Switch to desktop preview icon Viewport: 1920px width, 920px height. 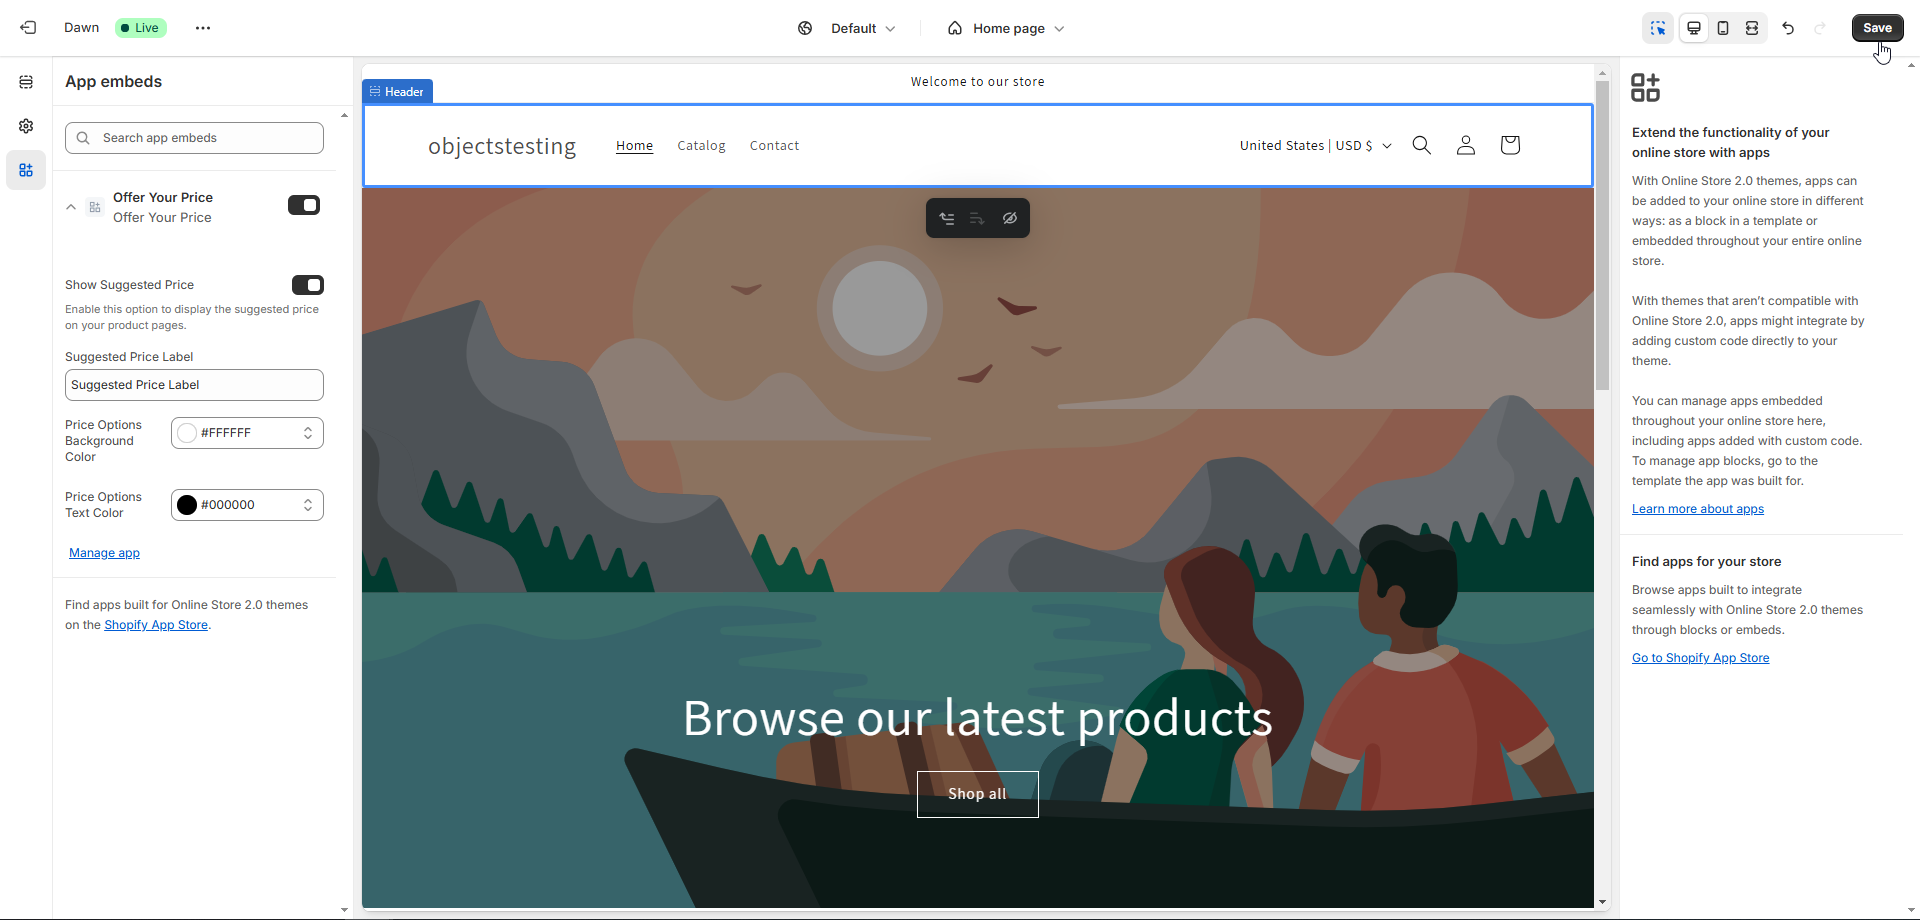click(1694, 28)
